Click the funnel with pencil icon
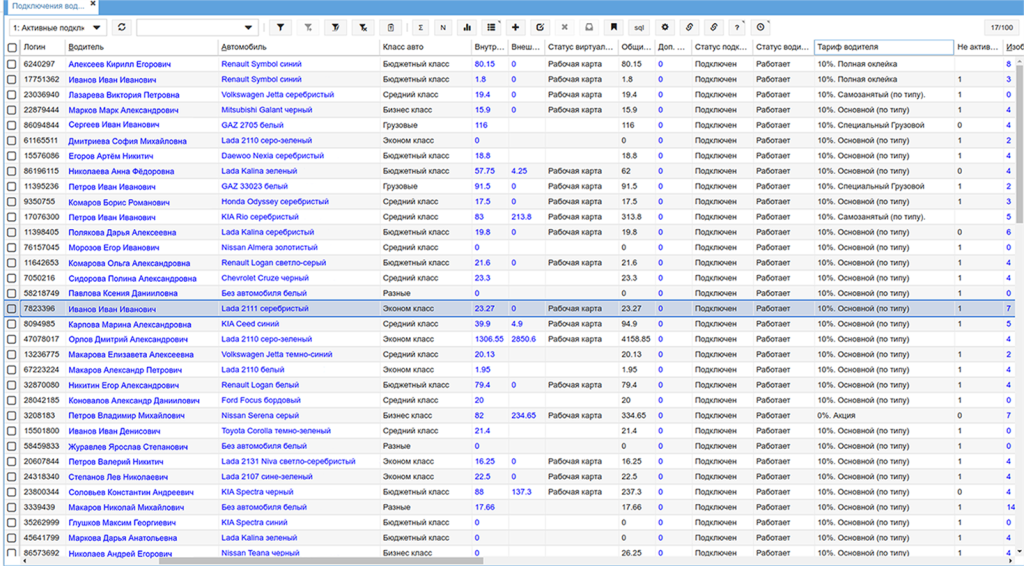This screenshot has height=566, width=1024. [335, 27]
